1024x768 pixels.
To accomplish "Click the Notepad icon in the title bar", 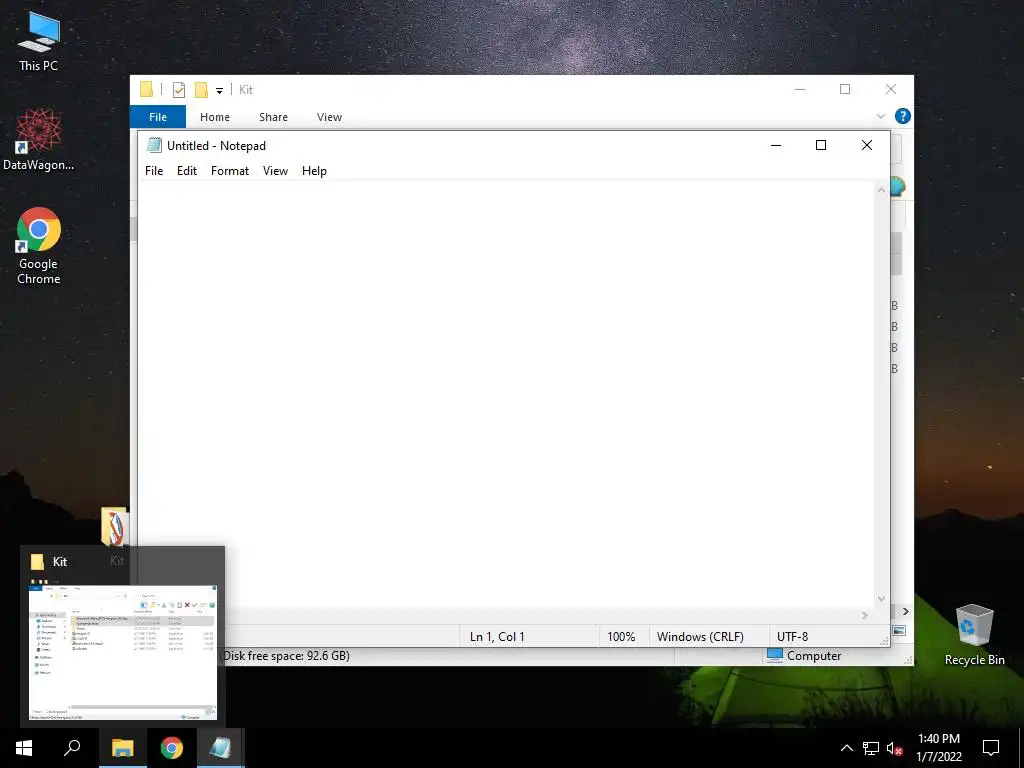I will [x=154, y=145].
